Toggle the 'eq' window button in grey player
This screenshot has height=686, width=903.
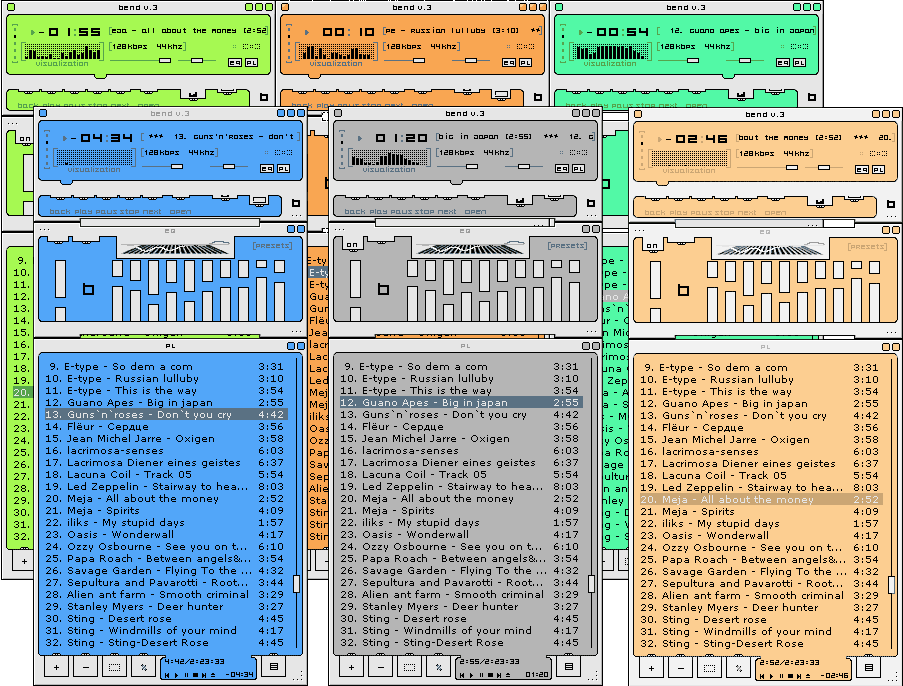[561, 168]
